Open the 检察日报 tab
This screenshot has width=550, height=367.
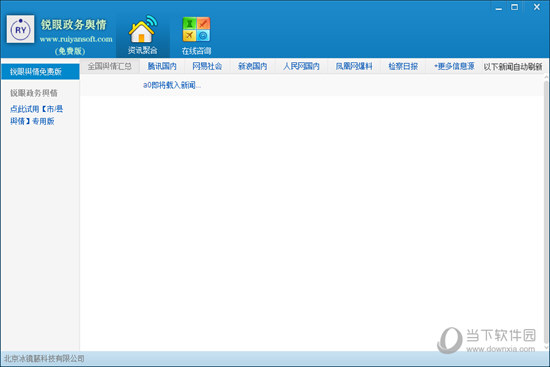tap(403, 66)
